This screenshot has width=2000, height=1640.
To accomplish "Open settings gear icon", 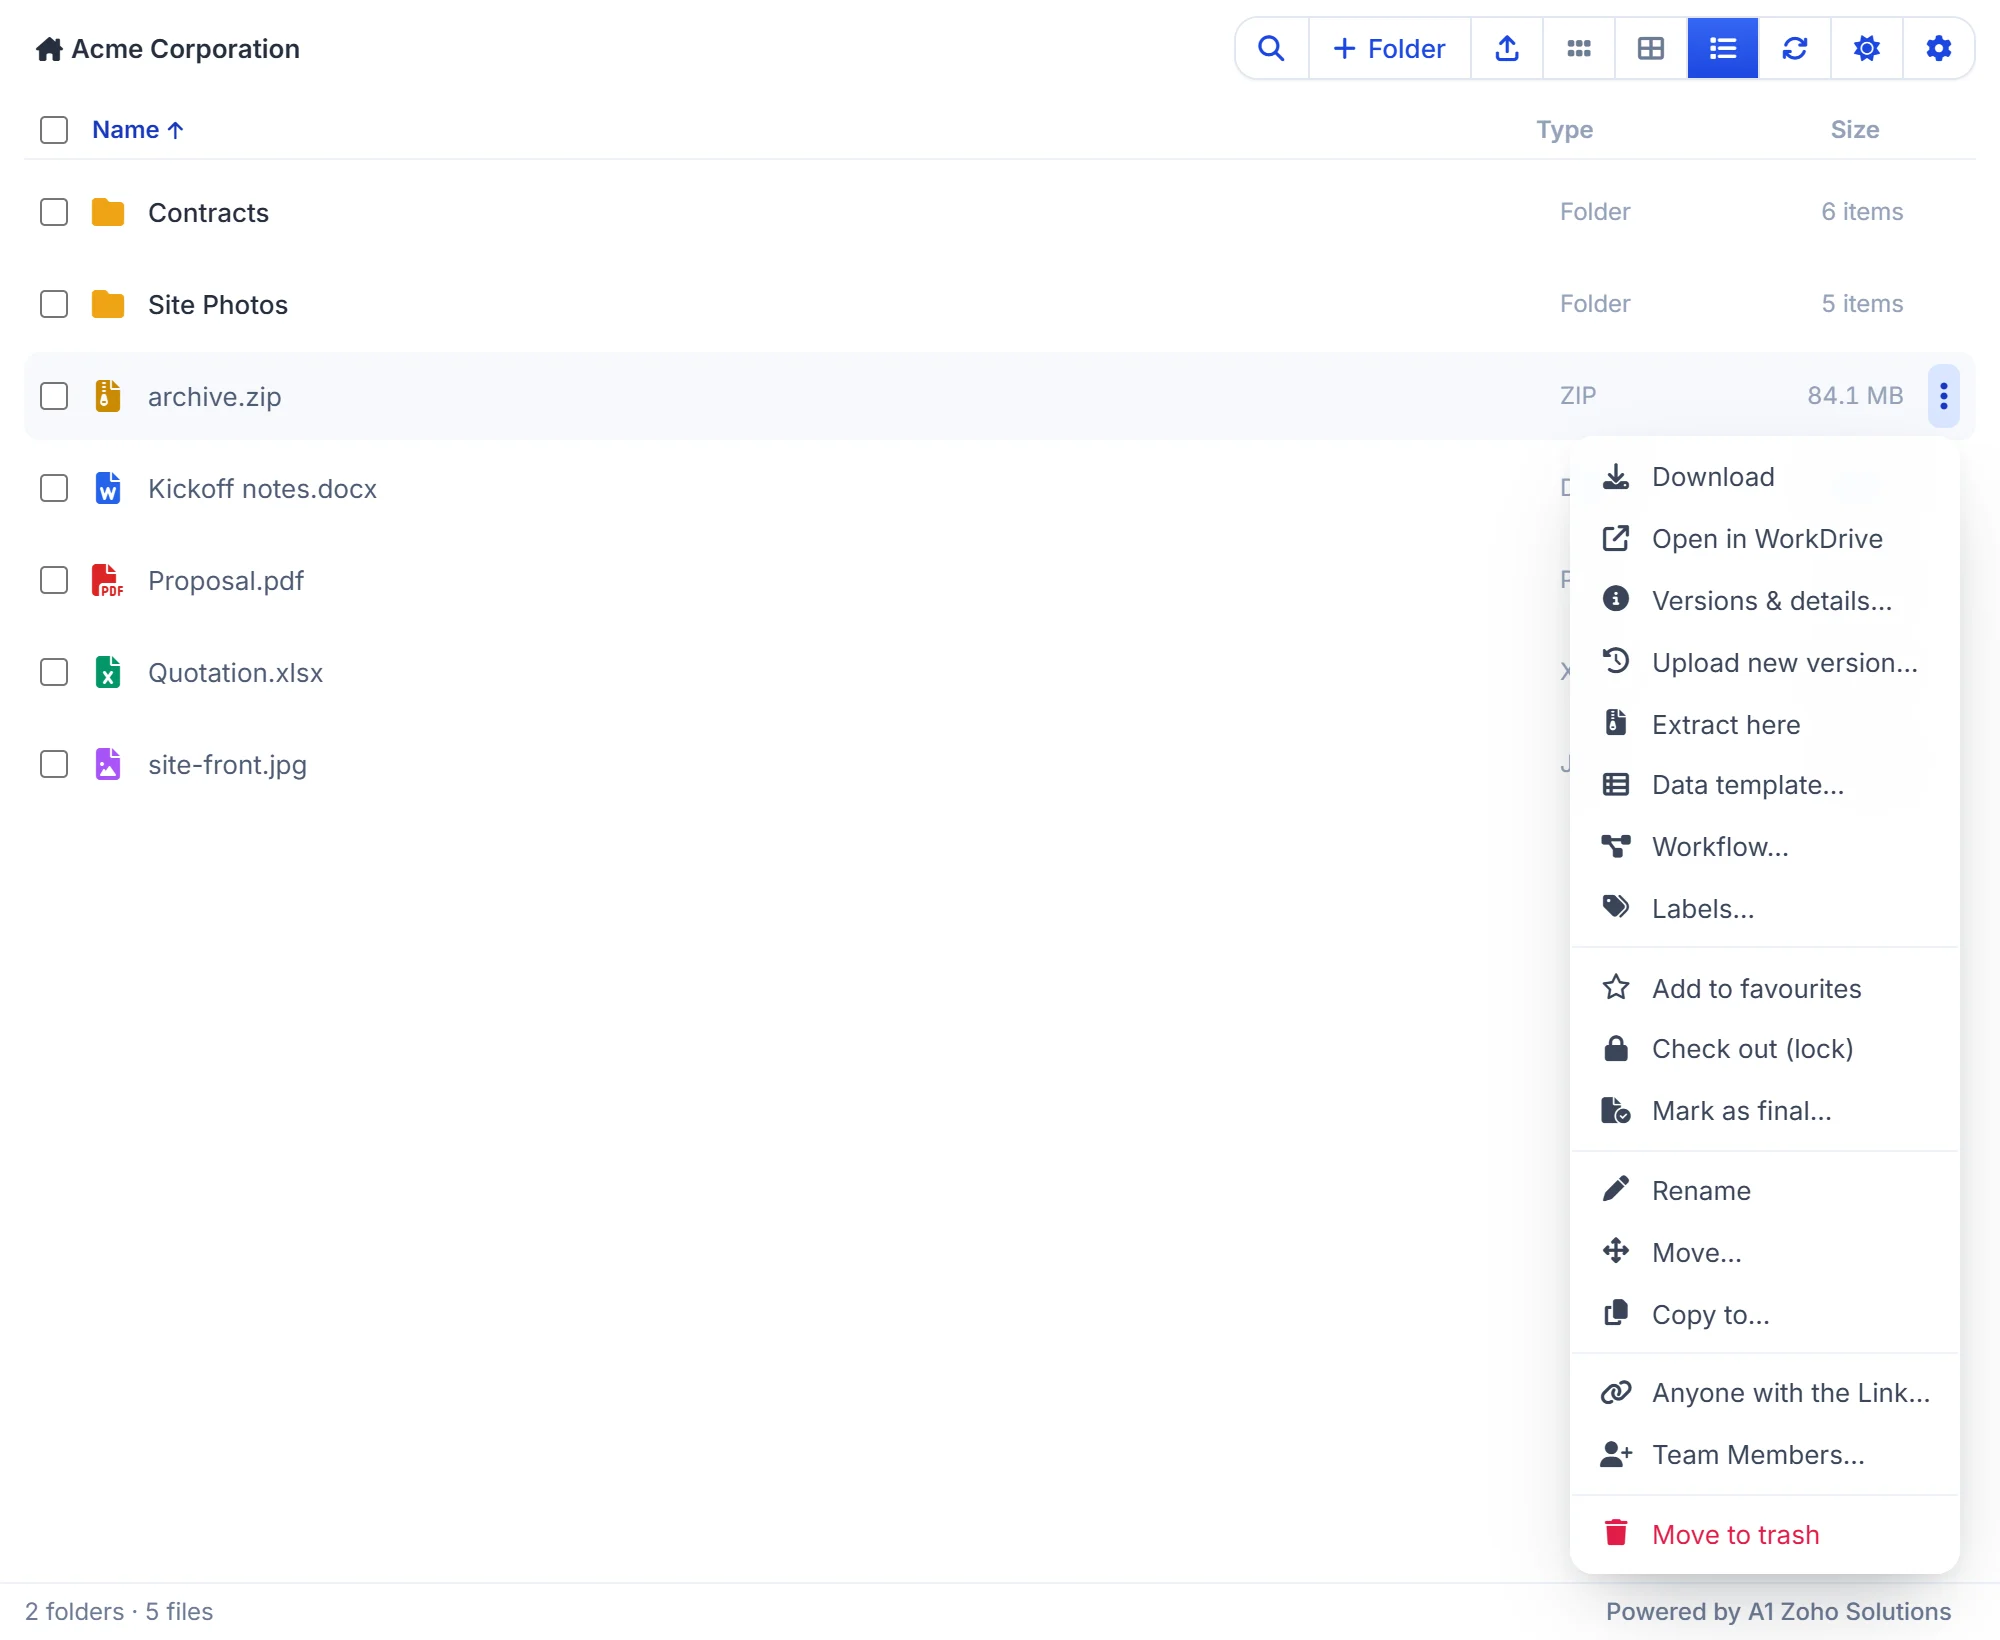I will 1939,48.
